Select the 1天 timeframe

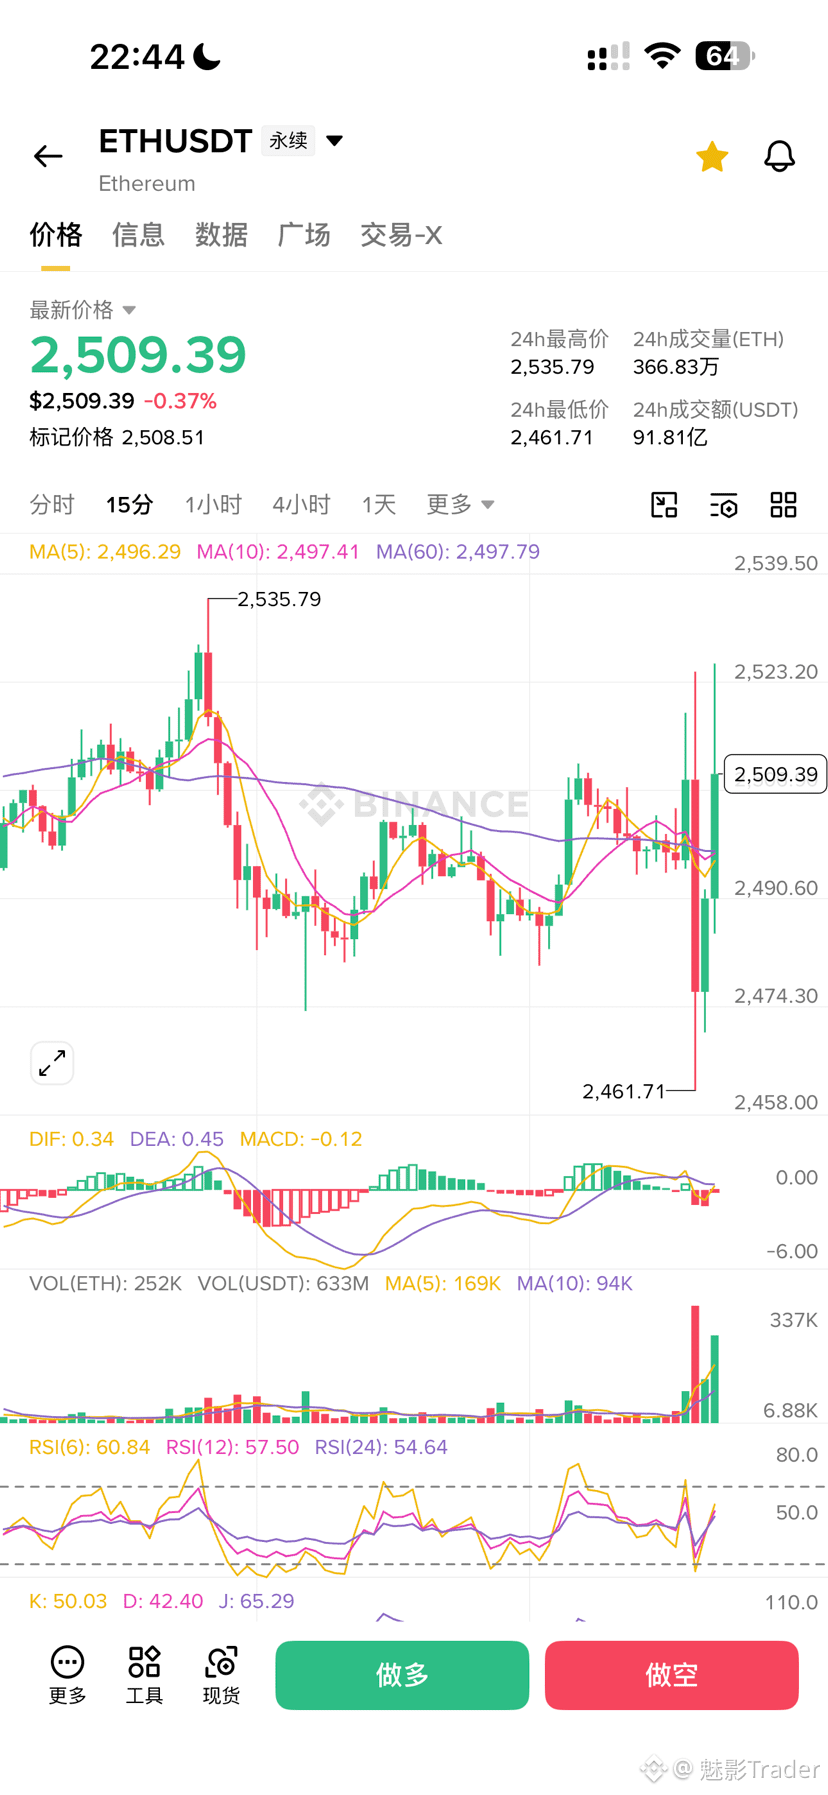pyautogui.click(x=379, y=505)
